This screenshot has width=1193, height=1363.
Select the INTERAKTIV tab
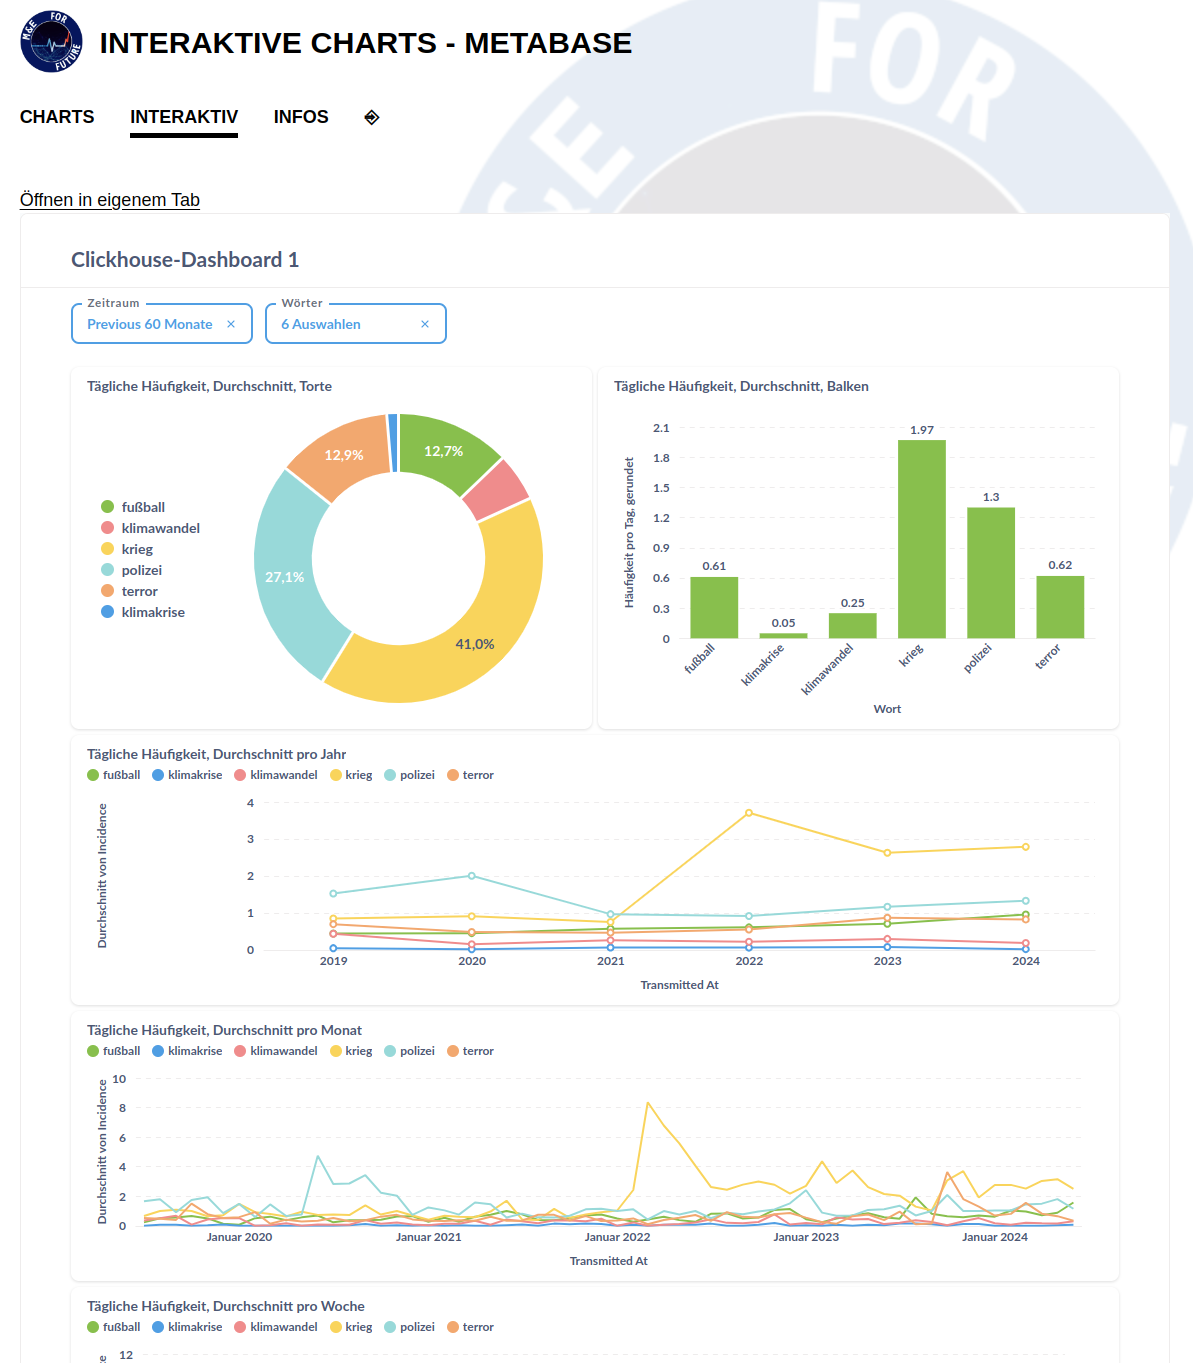184,117
